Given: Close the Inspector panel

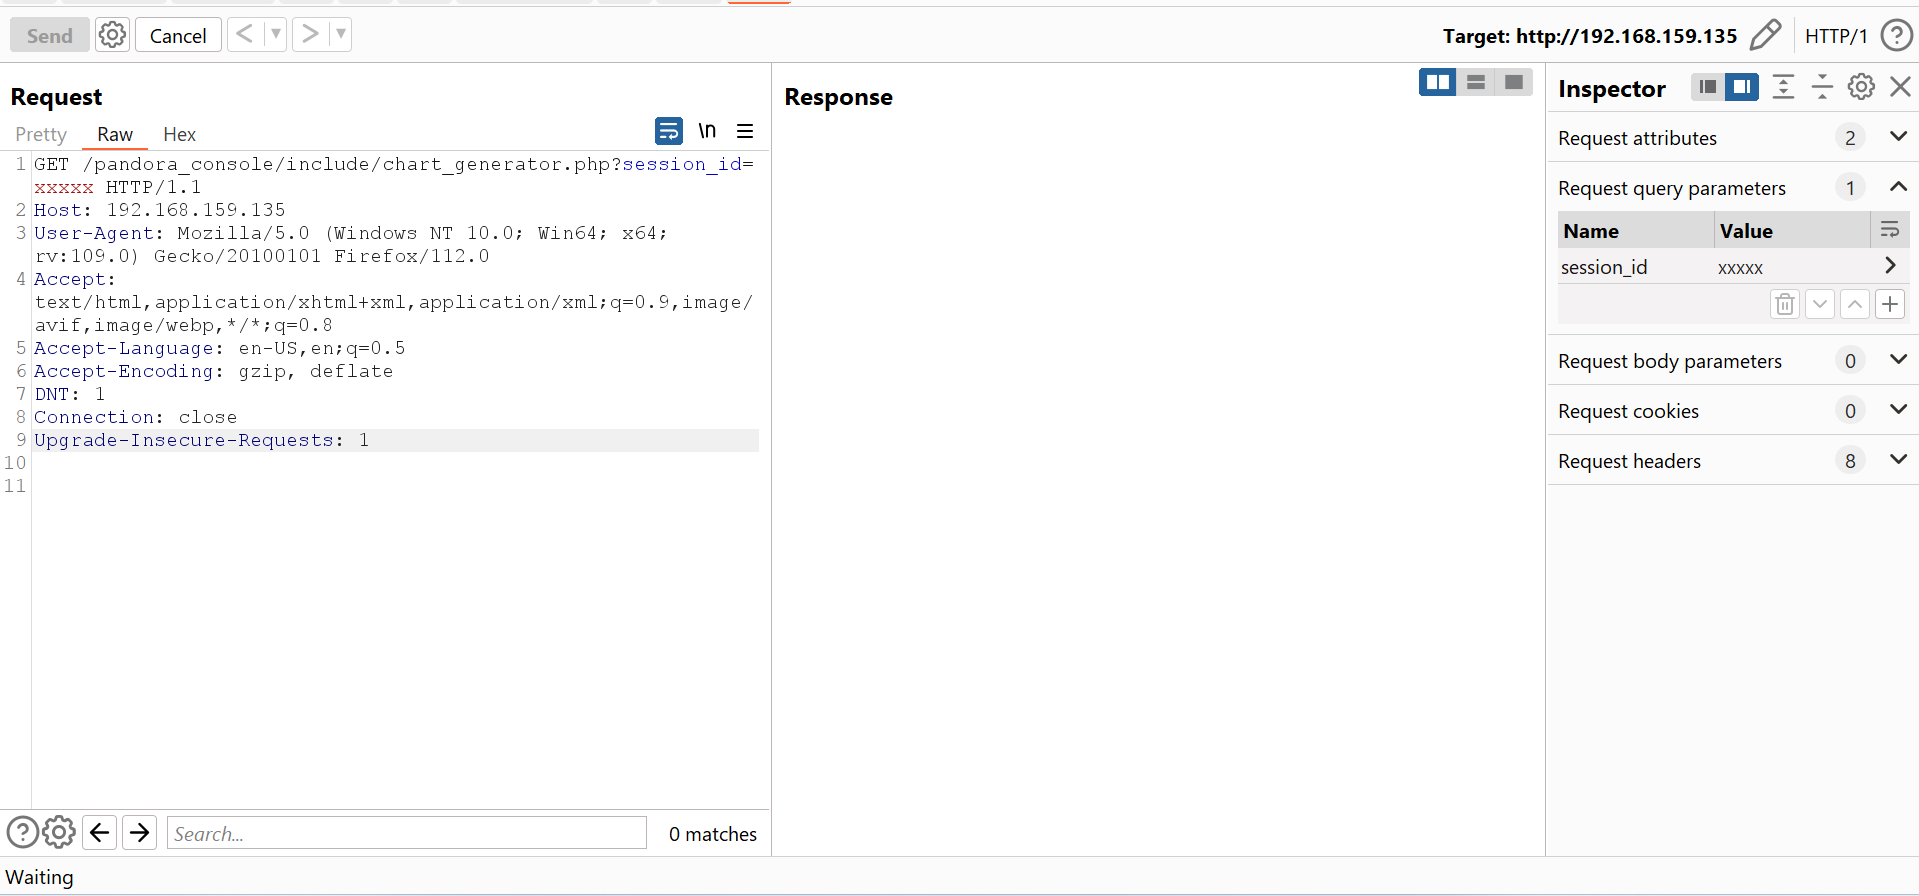Looking at the screenshot, I should [x=1900, y=87].
